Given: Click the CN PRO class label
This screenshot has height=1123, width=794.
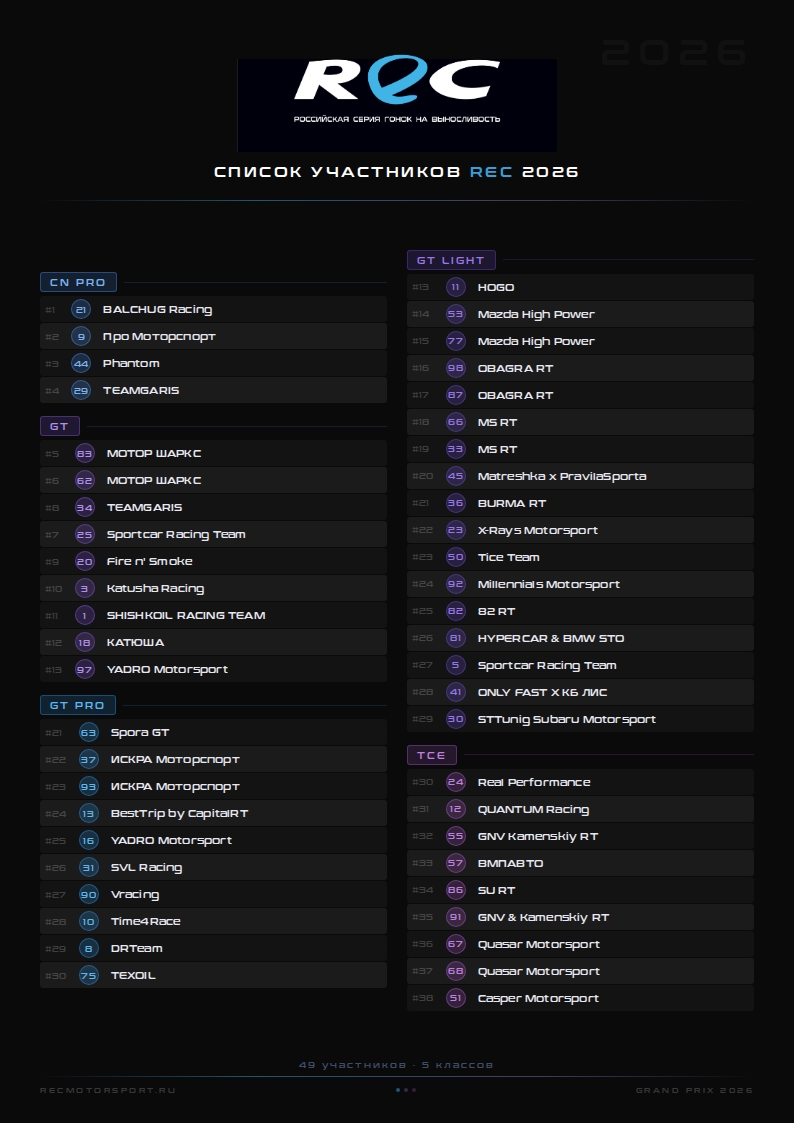Looking at the screenshot, I should click(78, 282).
